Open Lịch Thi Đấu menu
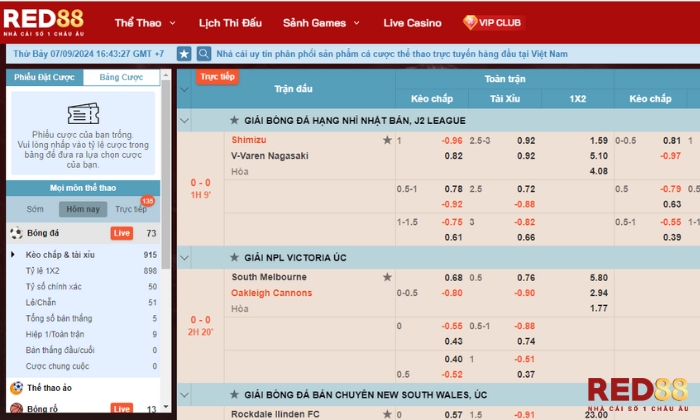This screenshot has width=700, height=420. pyautogui.click(x=230, y=23)
